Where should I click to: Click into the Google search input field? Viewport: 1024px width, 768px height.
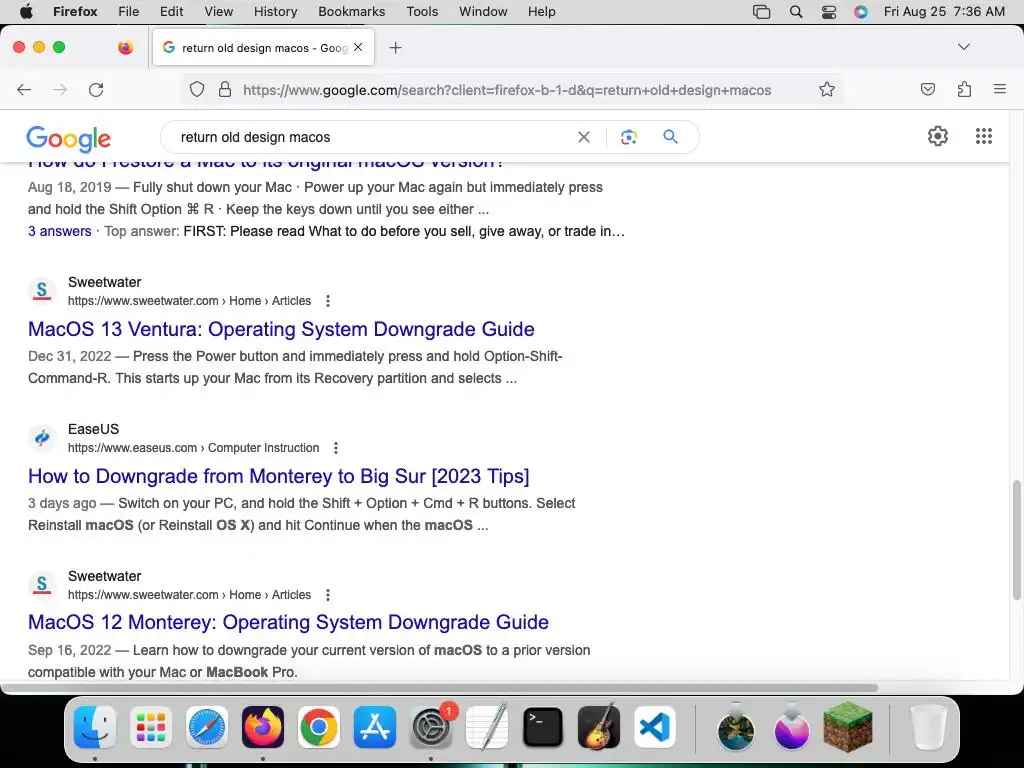[x=372, y=137]
